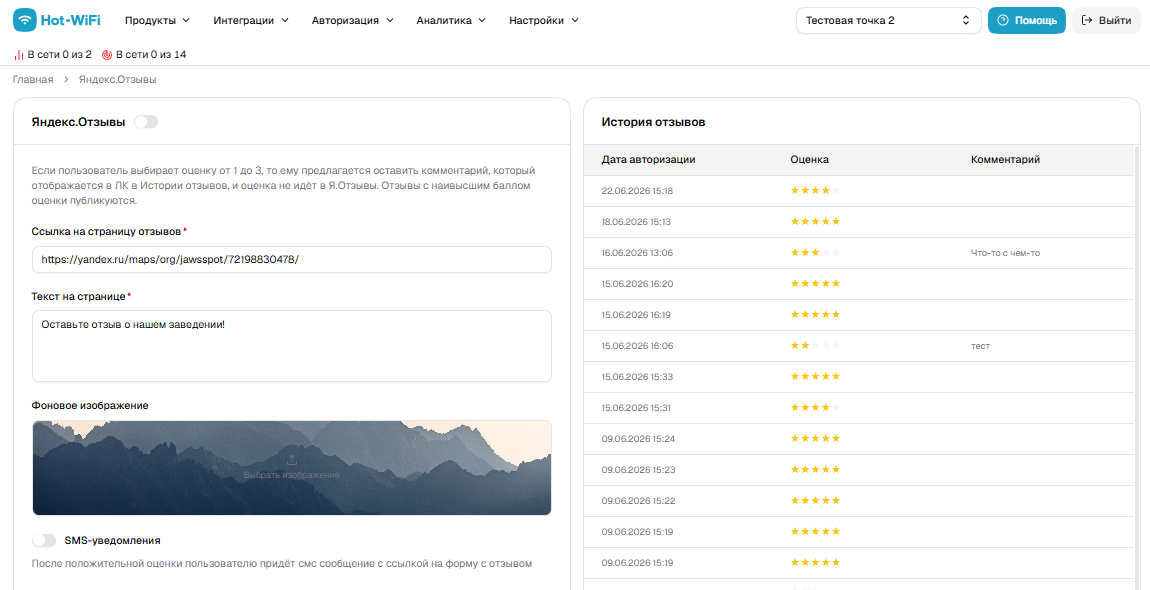Viewport: 1150px width, 590px height.
Task: Click the Комментарий column header
Action: tap(1006, 159)
